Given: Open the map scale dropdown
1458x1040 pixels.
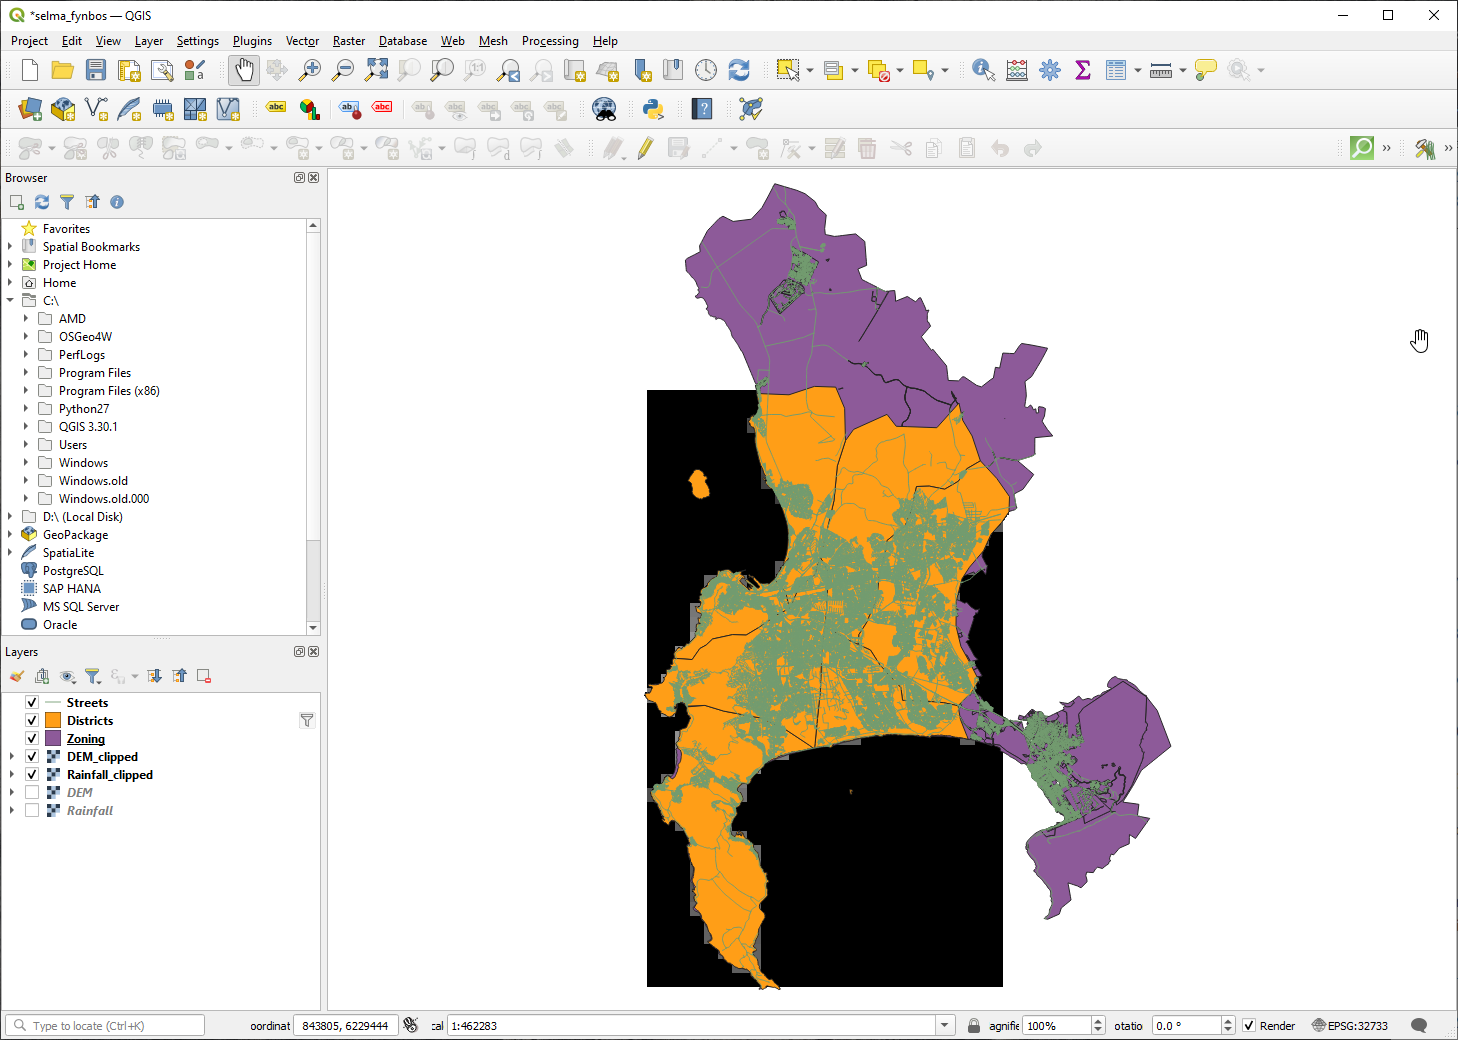Looking at the screenshot, I should [944, 1026].
